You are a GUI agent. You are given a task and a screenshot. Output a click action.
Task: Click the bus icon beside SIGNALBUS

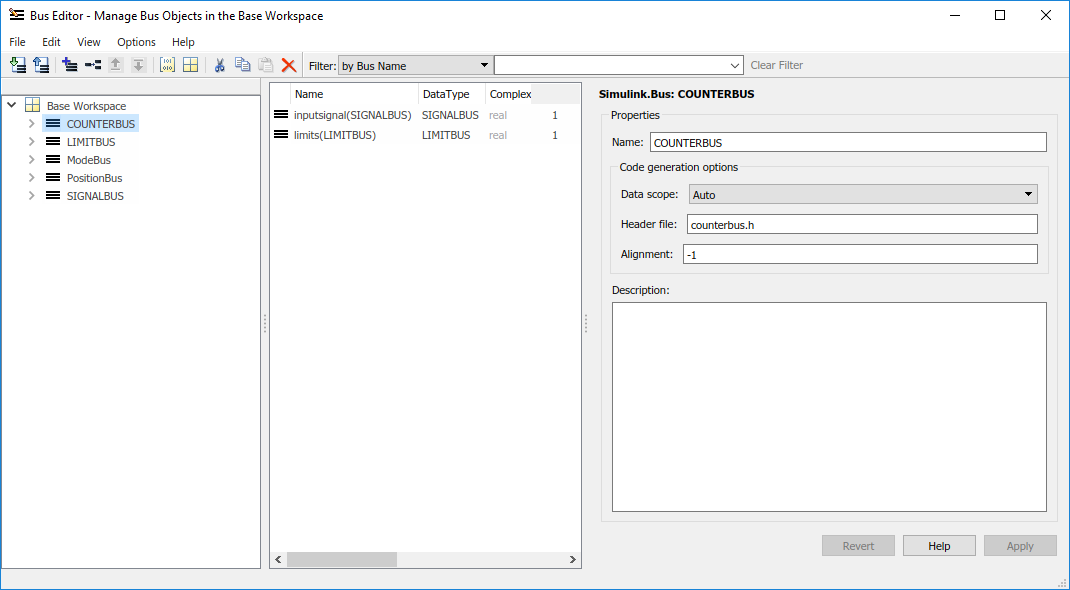click(x=53, y=195)
